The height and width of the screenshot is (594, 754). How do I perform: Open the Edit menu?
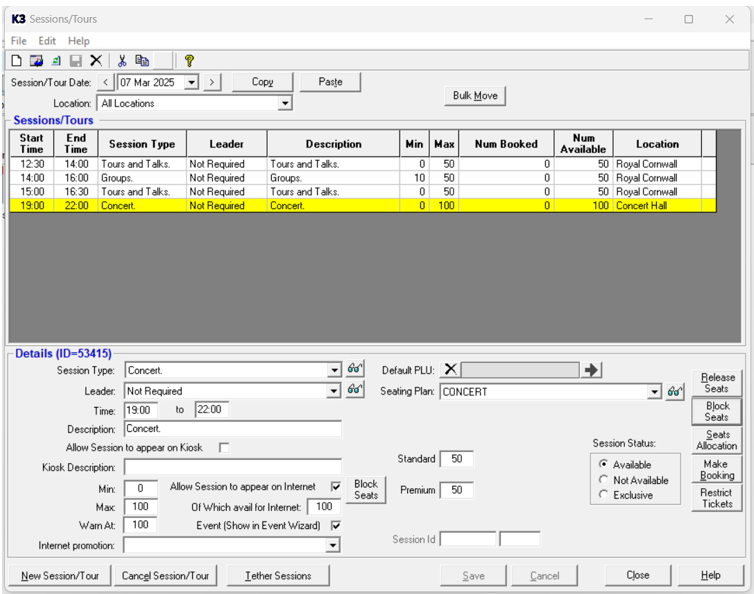coord(47,41)
